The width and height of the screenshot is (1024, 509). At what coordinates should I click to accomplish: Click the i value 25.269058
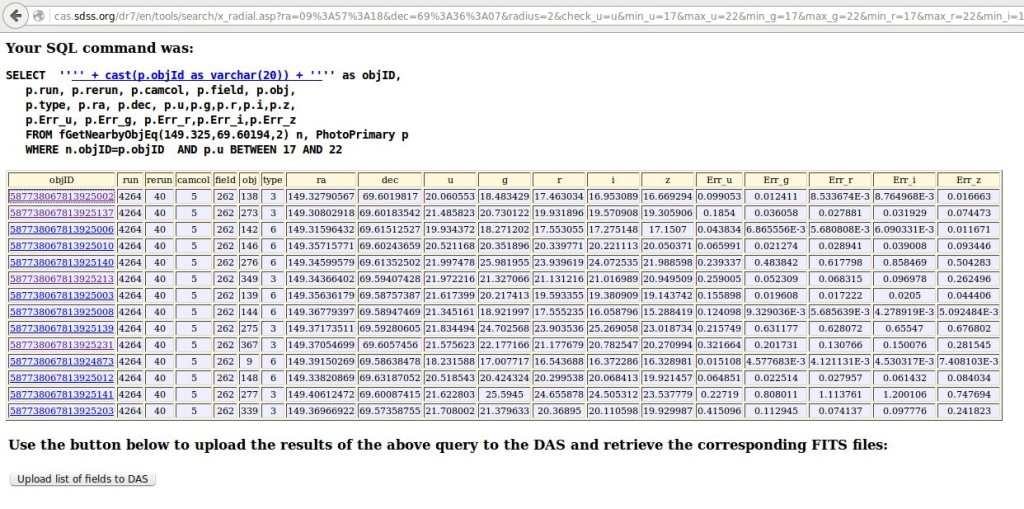point(613,328)
